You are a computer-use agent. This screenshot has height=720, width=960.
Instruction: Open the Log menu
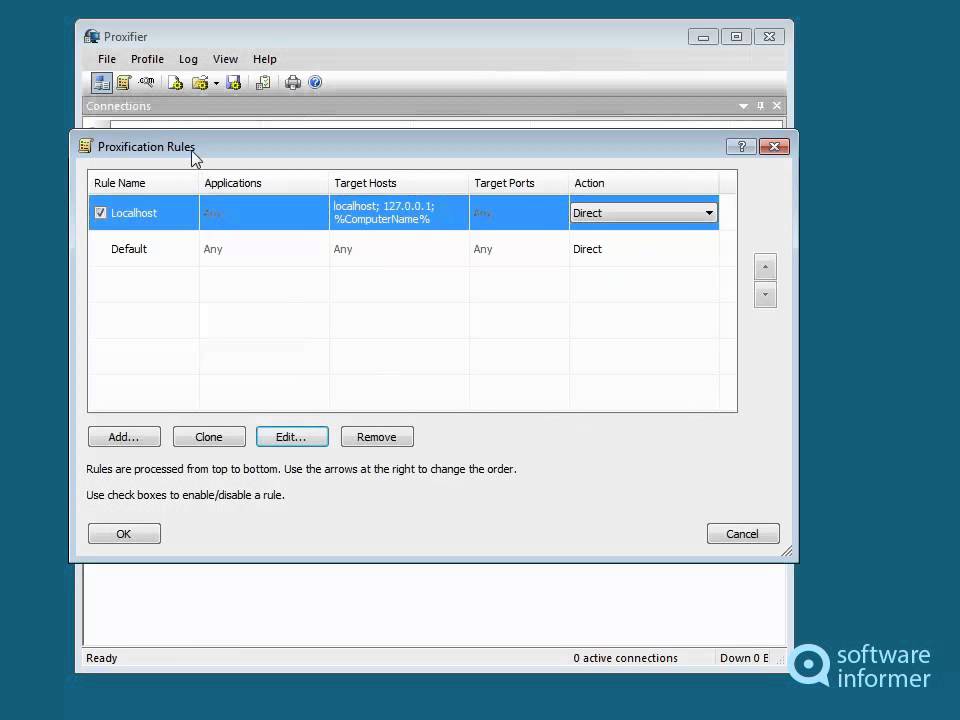tap(188, 59)
